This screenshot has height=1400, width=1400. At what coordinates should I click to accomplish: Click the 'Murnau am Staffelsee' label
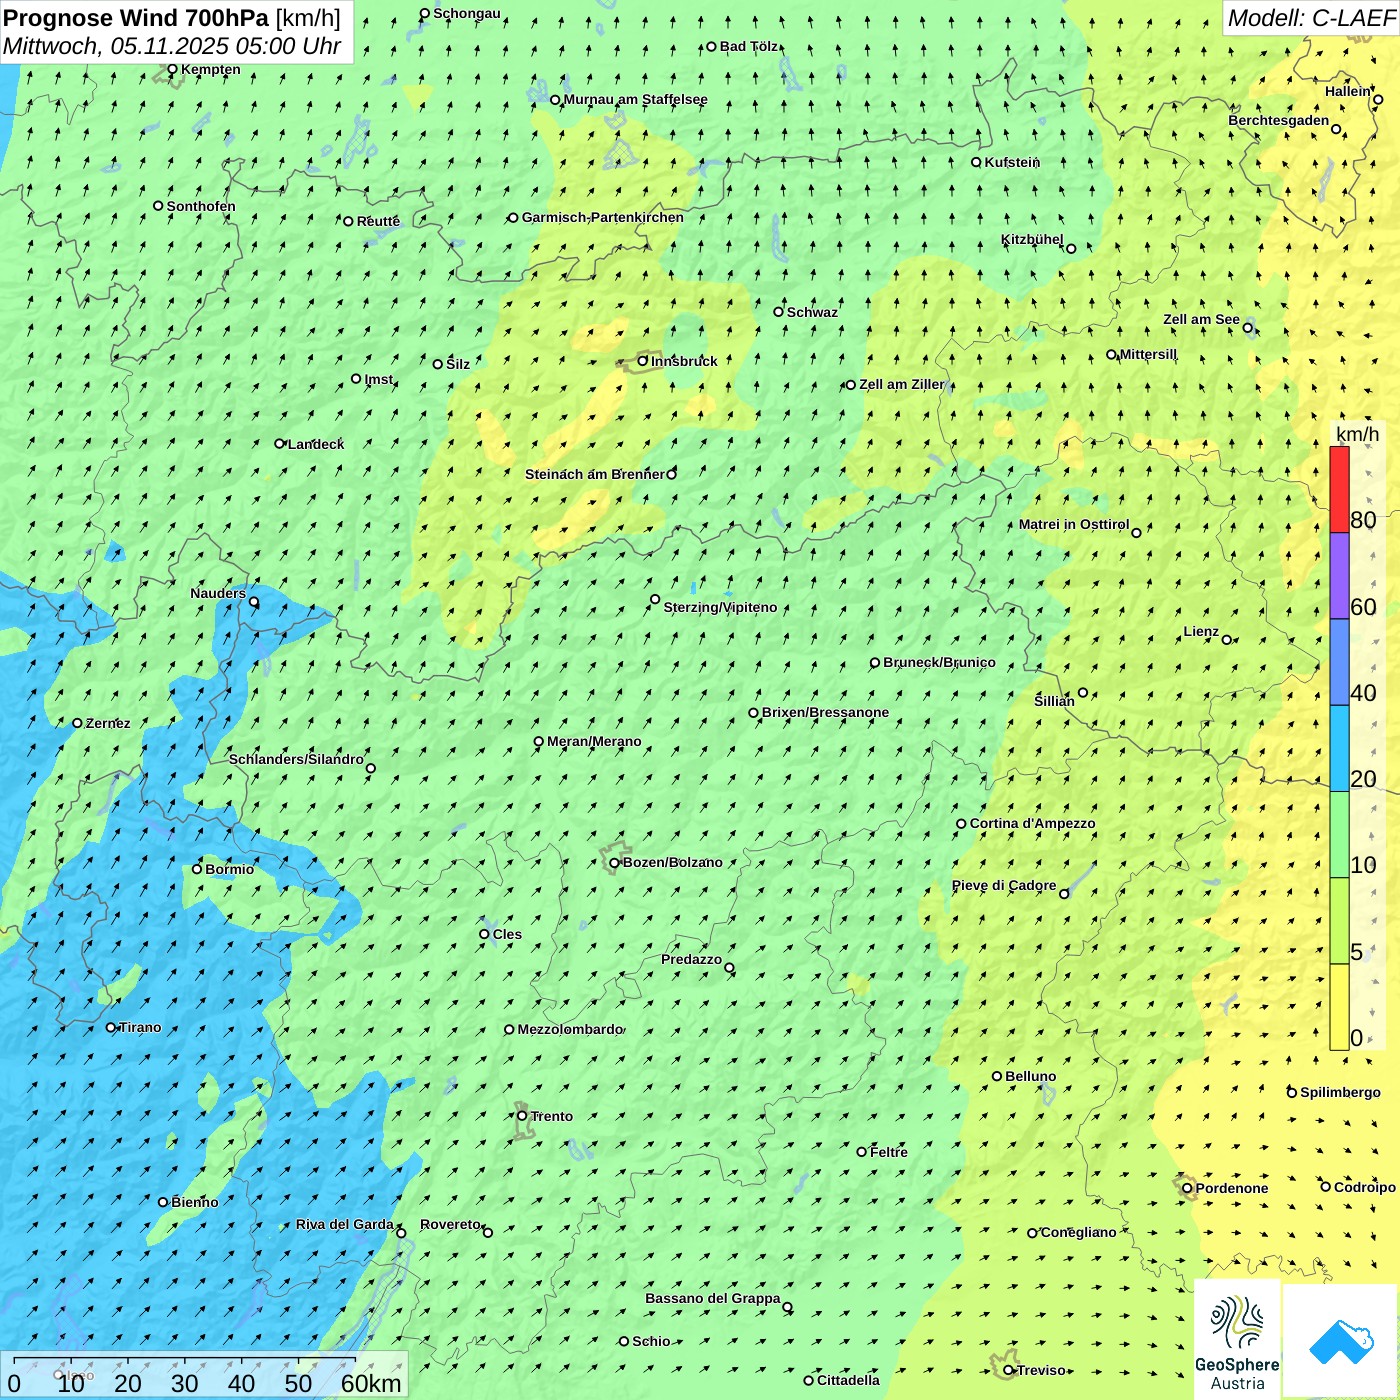(636, 99)
